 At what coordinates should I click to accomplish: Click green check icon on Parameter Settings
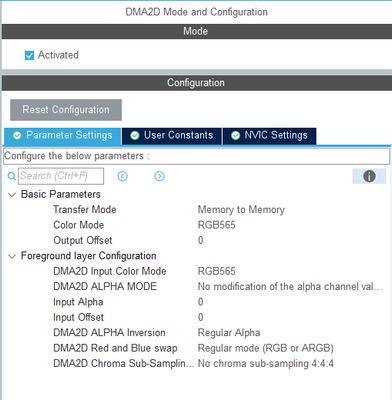17,135
